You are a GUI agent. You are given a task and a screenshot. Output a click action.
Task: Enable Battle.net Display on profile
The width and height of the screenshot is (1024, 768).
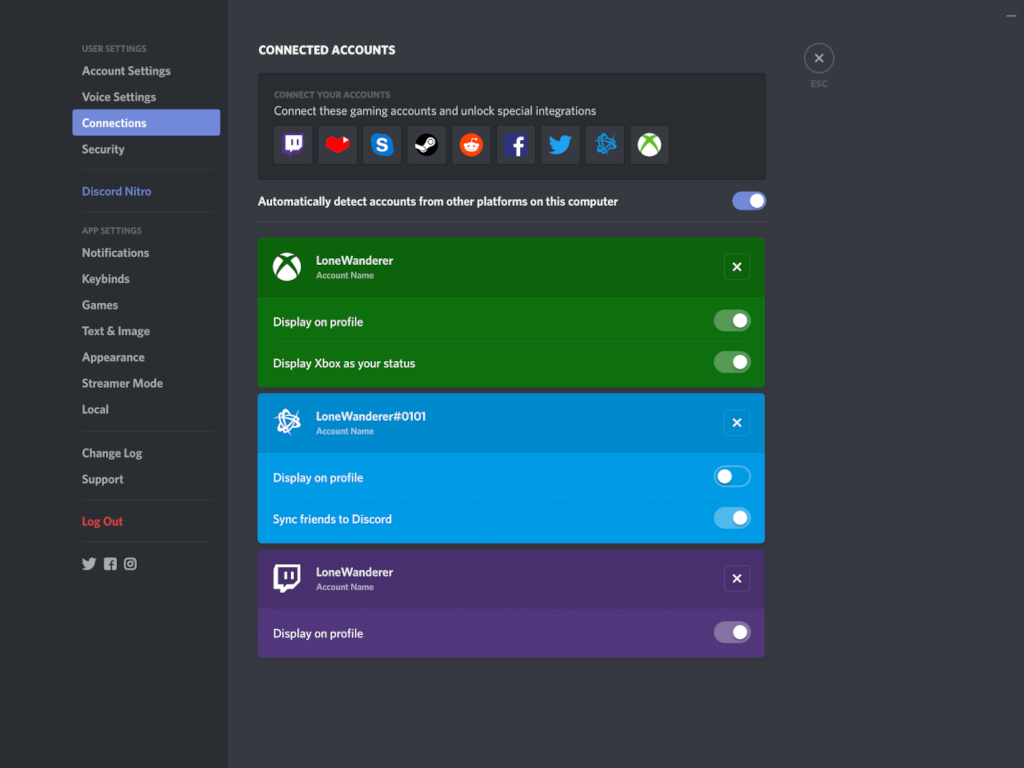click(732, 477)
